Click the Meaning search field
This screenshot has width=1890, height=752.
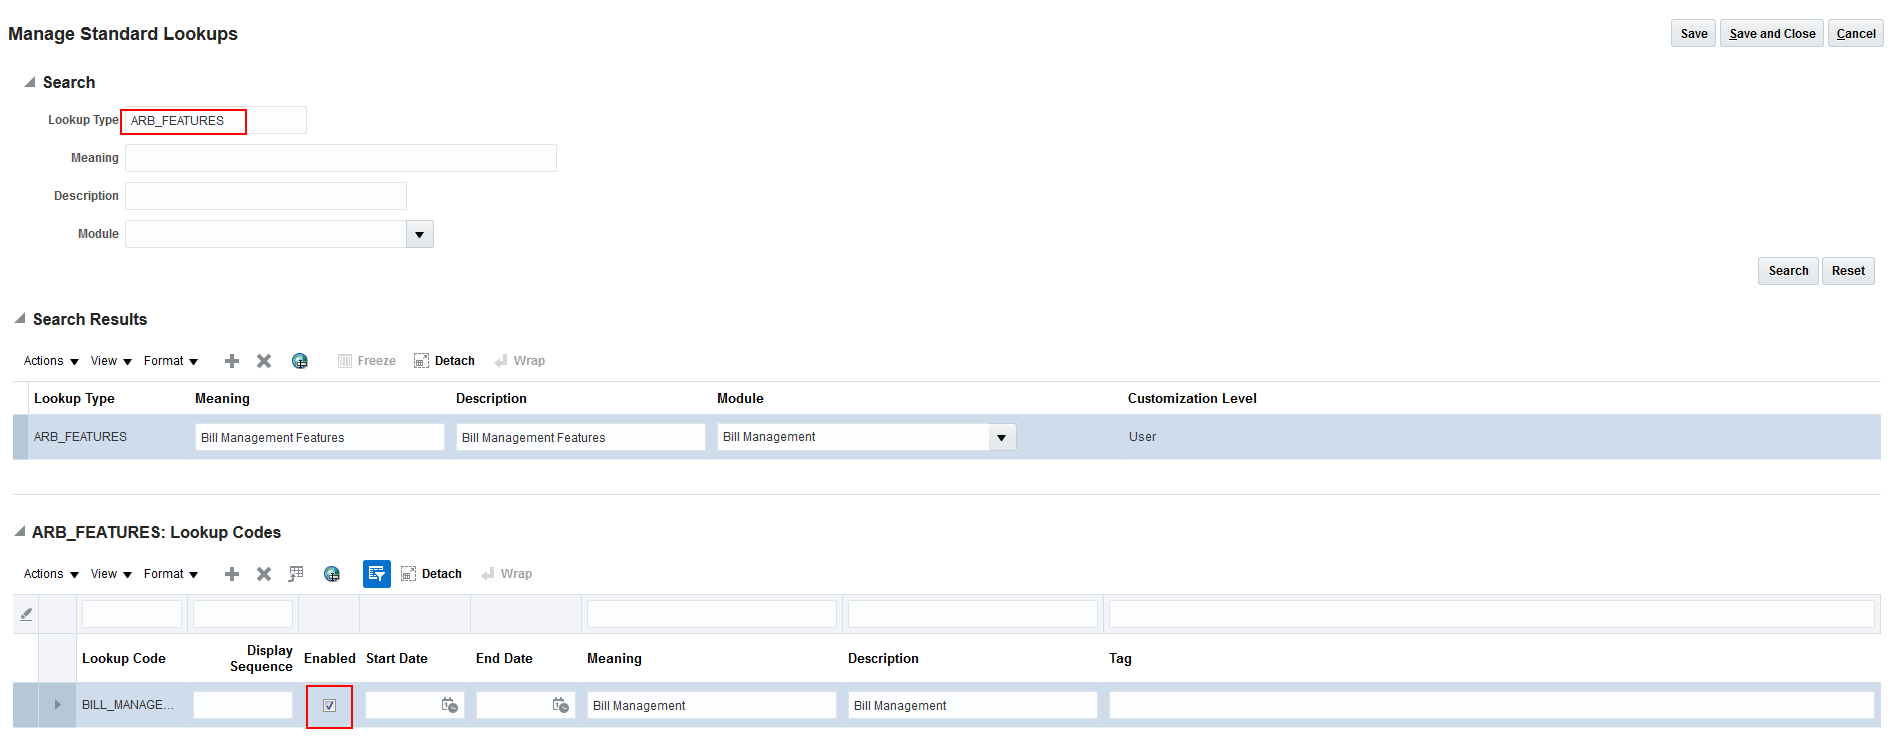coord(341,158)
